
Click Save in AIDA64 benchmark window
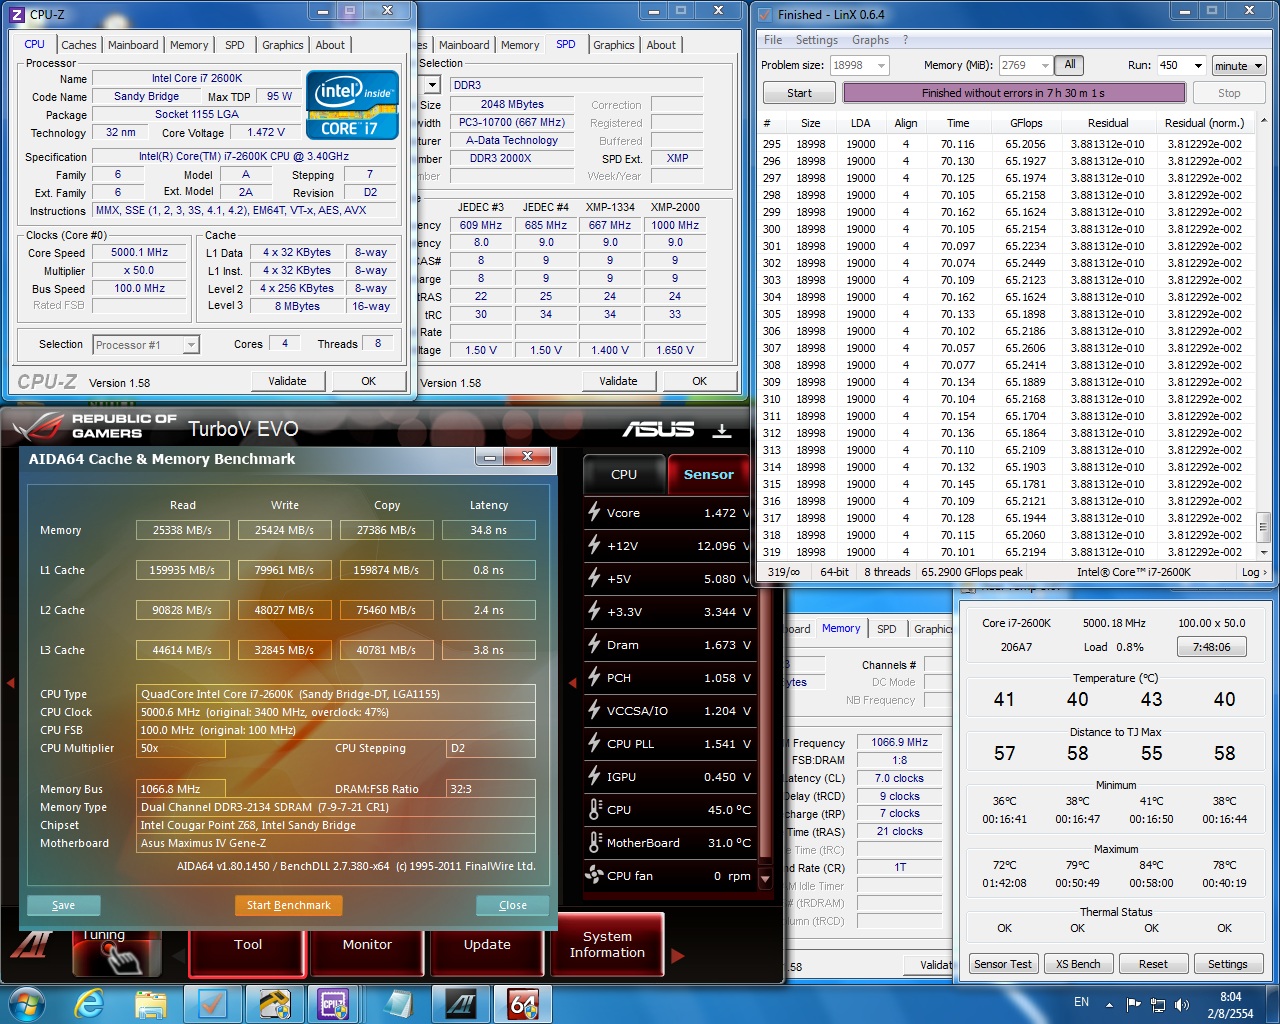coord(63,905)
